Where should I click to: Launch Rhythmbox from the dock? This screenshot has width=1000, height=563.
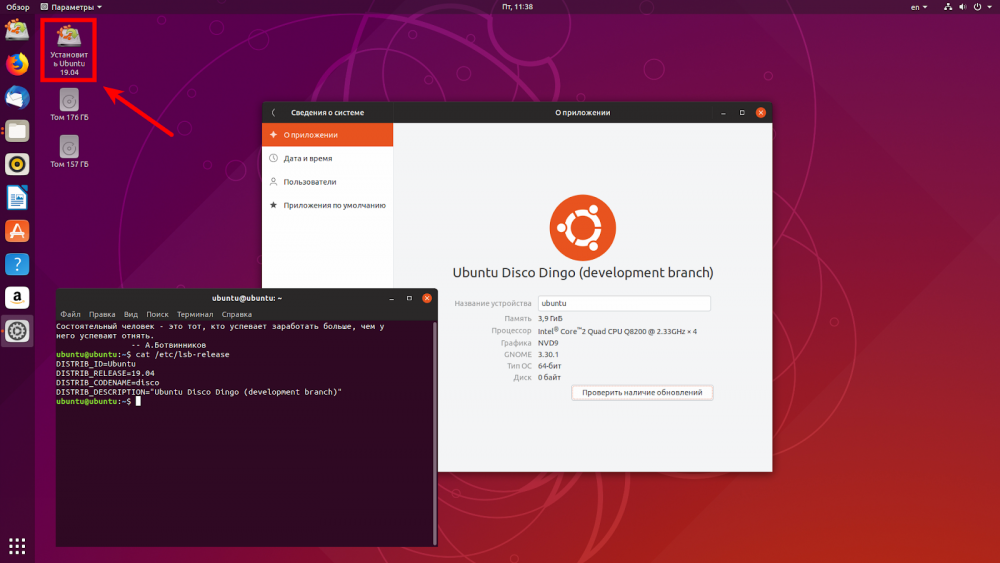(17, 165)
